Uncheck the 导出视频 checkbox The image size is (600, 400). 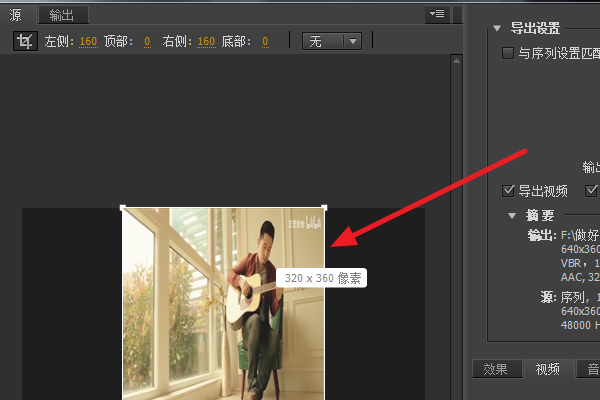tap(508, 191)
